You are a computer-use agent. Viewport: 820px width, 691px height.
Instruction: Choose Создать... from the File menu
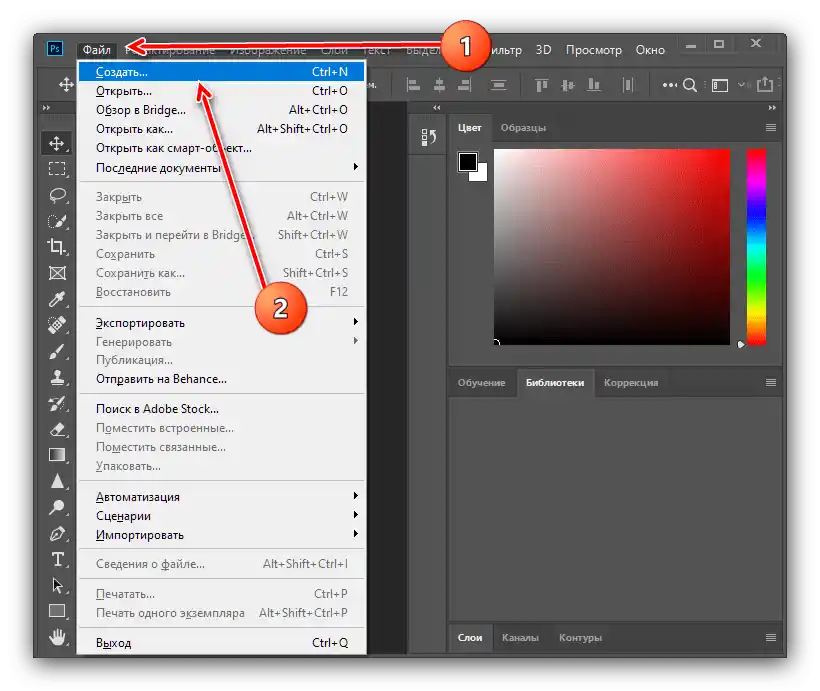click(x=220, y=72)
